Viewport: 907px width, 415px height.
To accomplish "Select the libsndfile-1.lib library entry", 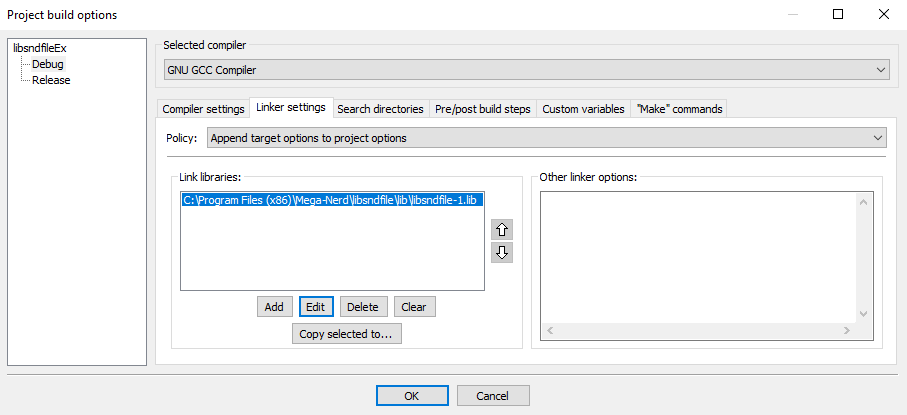I will (x=332, y=200).
